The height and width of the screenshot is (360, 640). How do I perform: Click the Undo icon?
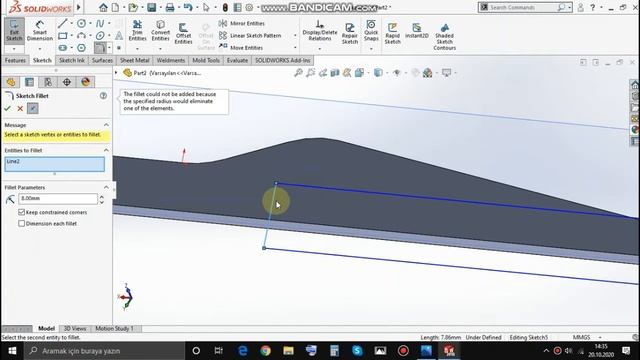[x=188, y=7]
